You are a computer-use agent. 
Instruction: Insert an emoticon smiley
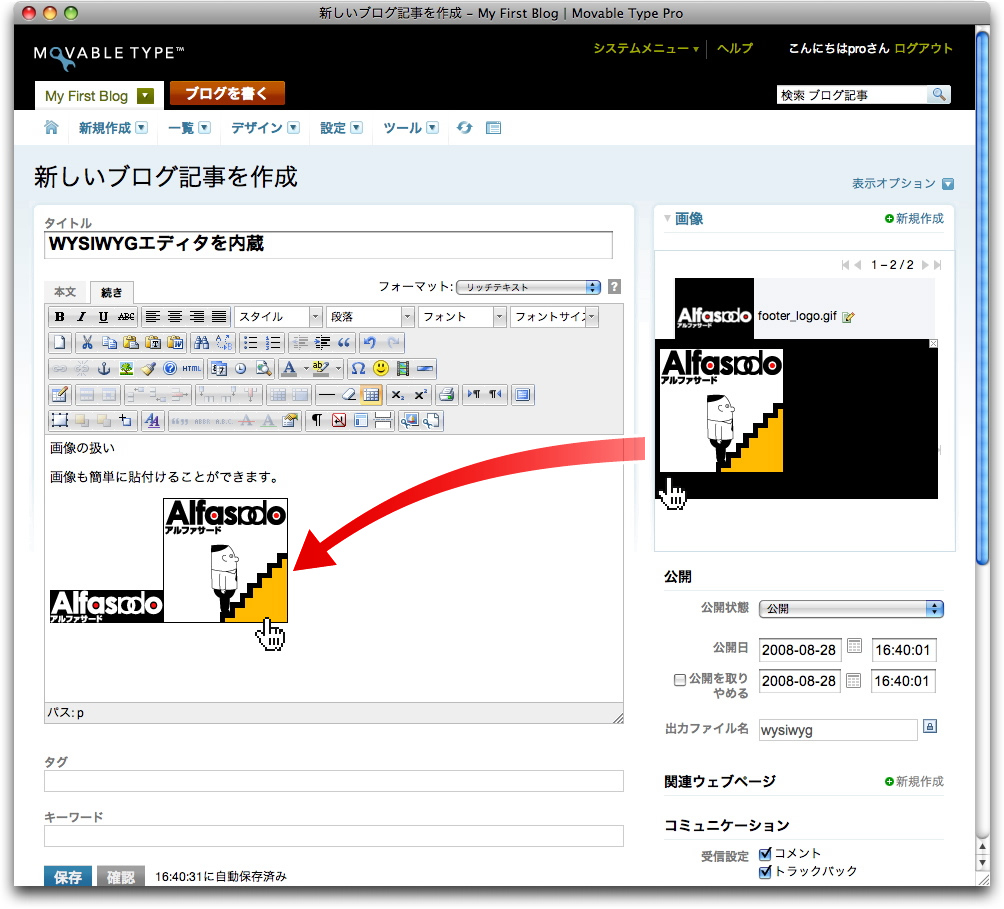tap(381, 369)
